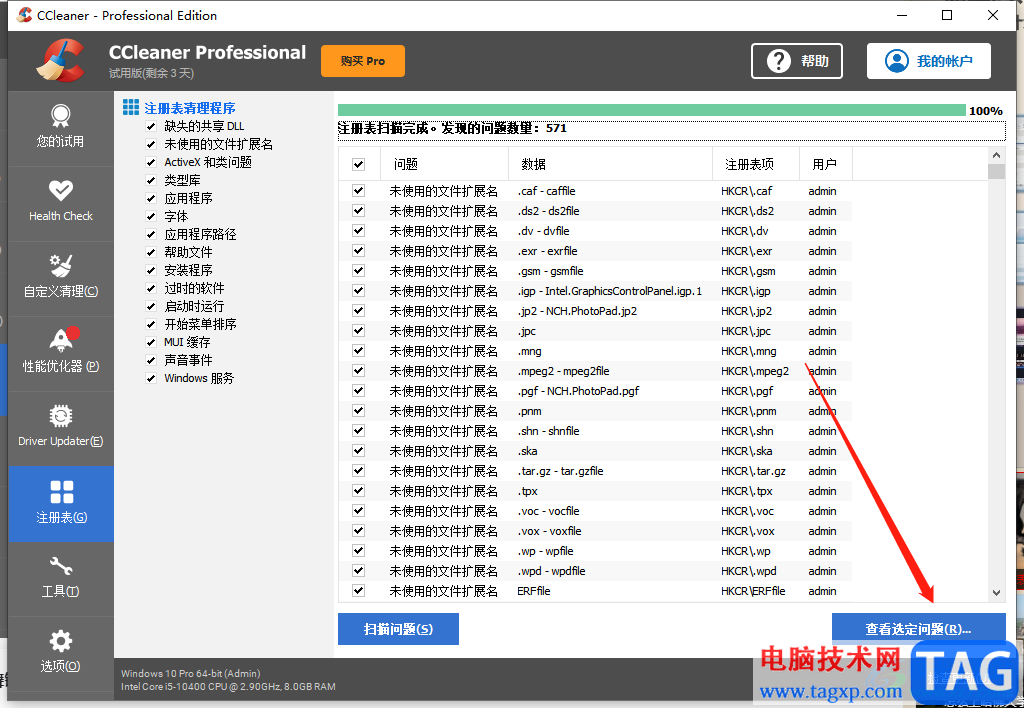Open Driver Updater section
Image resolution: width=1024 pixels, height=708 pixels.
coord(60,428)
